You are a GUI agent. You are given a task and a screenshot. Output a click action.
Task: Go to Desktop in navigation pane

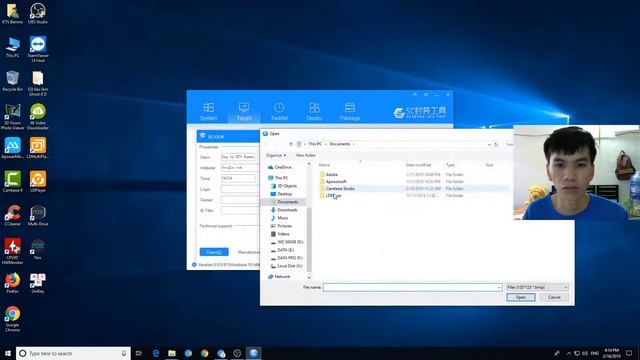point(284,194)
